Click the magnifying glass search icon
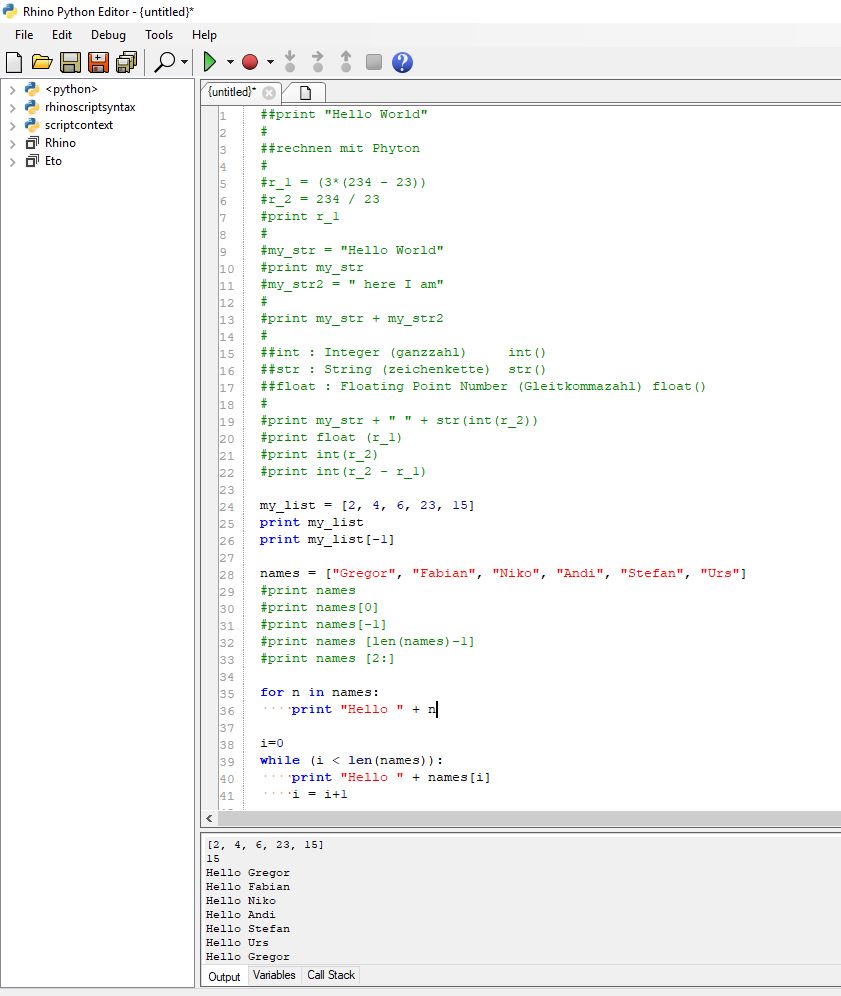 [x=165, y=63]
